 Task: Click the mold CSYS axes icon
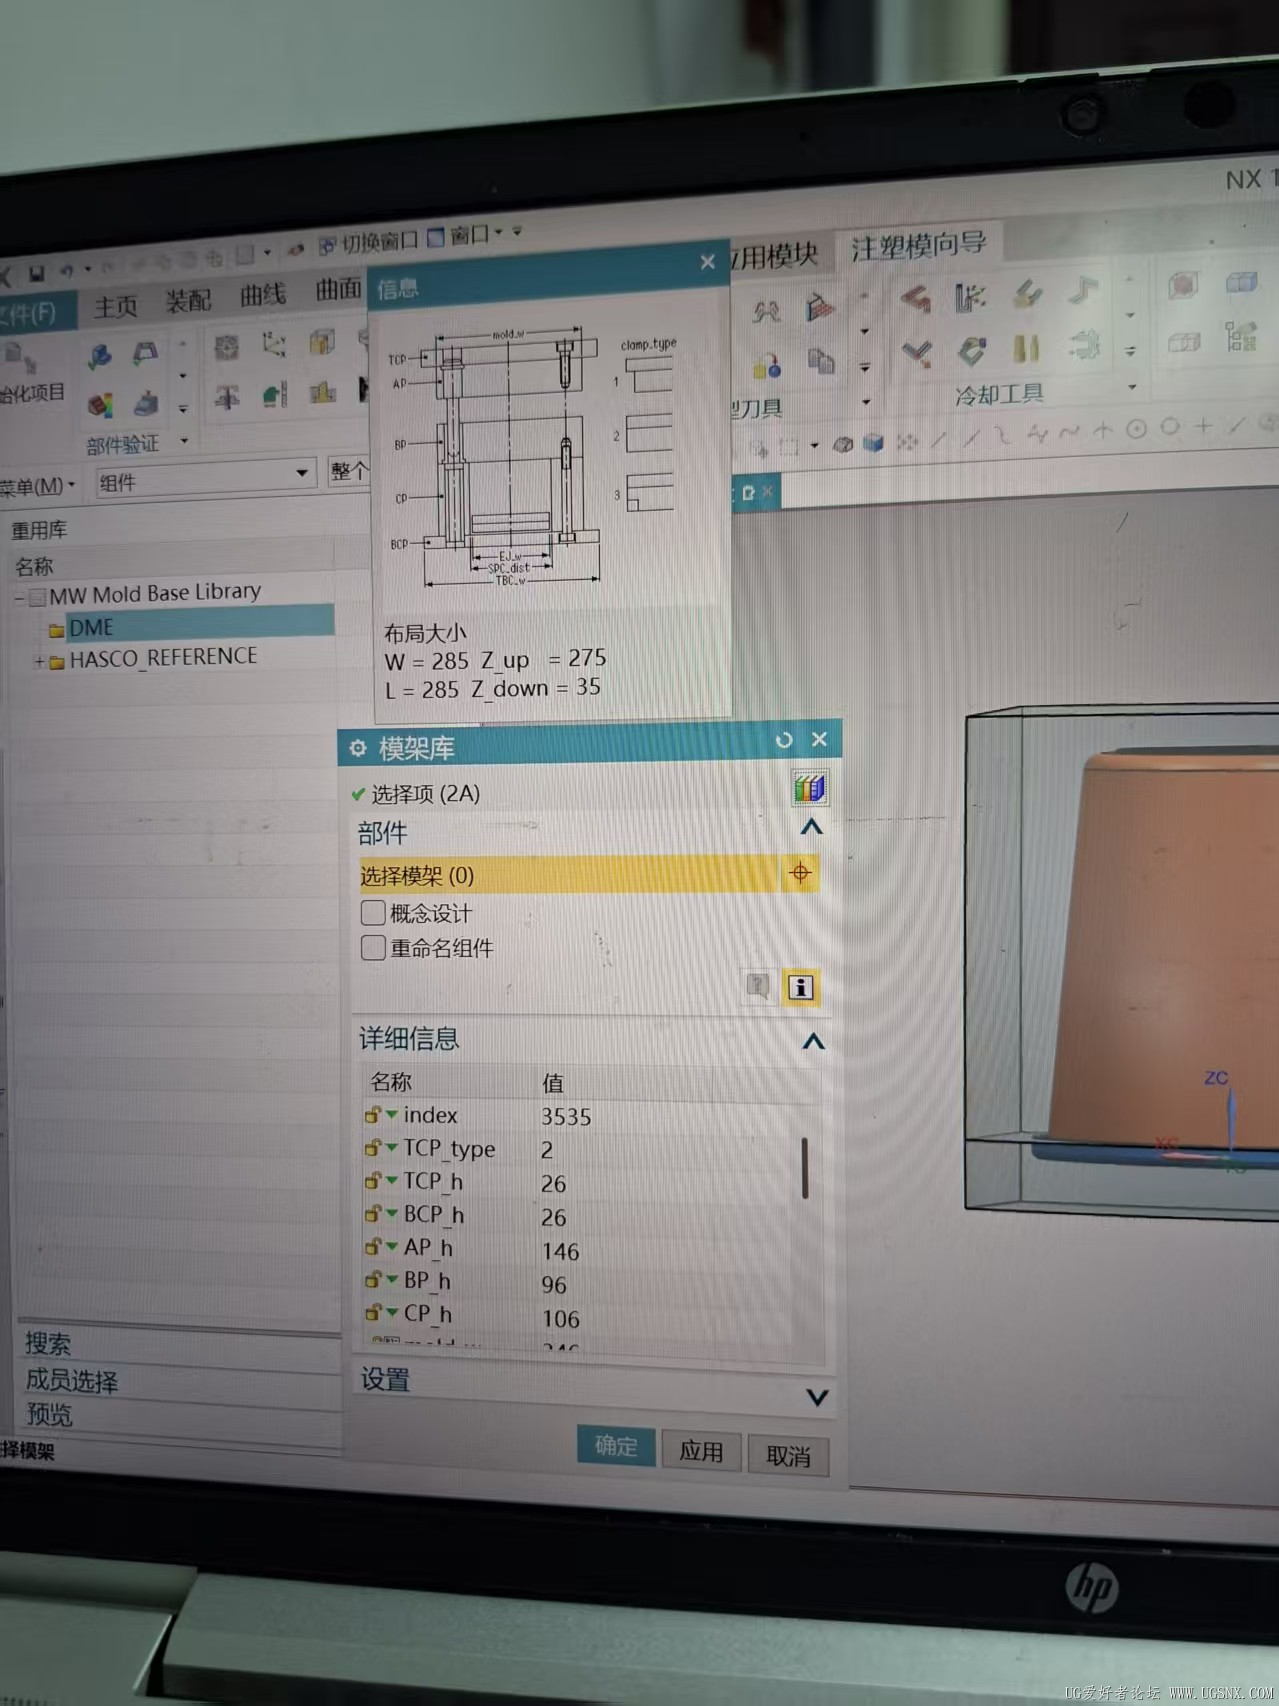(273, 344)
